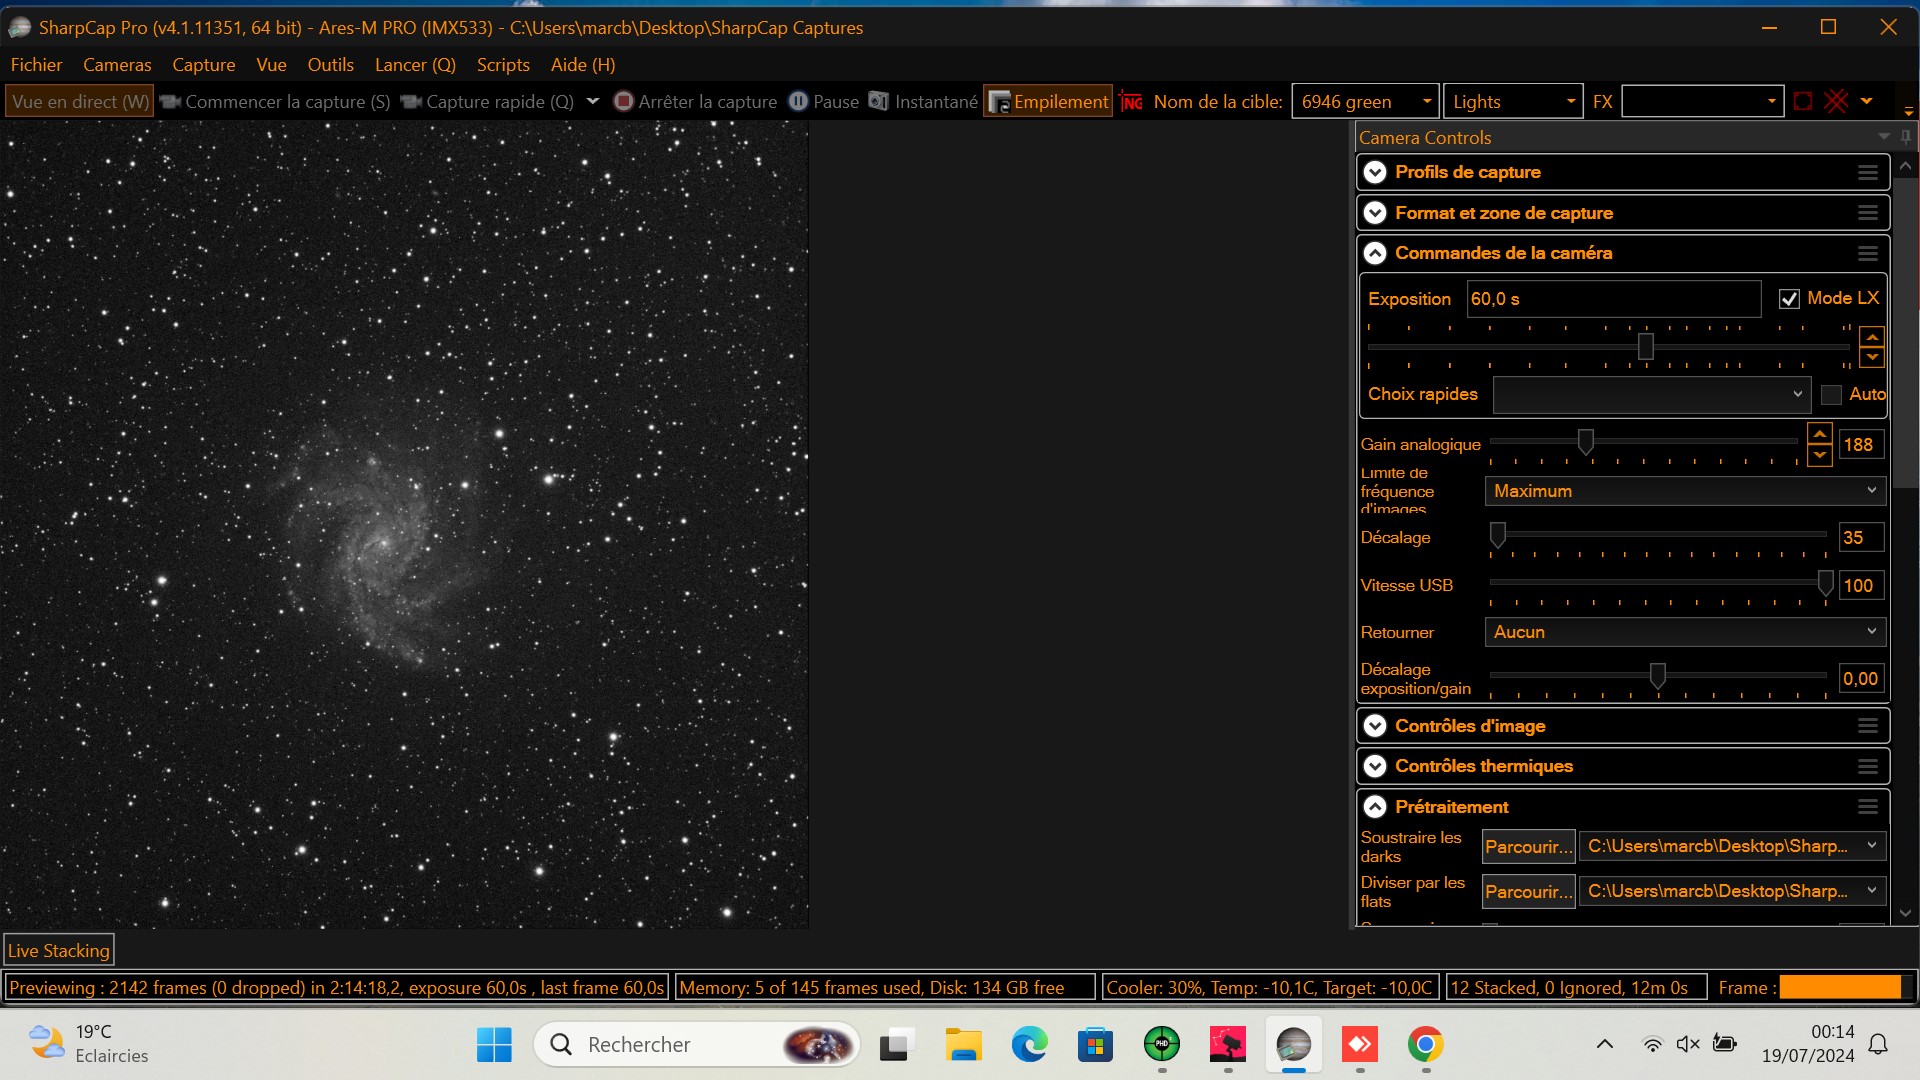The image size is (1920, 1080).
Task: Click Parcourir next to Soustraire les darks
Action: [x=1527, y=847]
